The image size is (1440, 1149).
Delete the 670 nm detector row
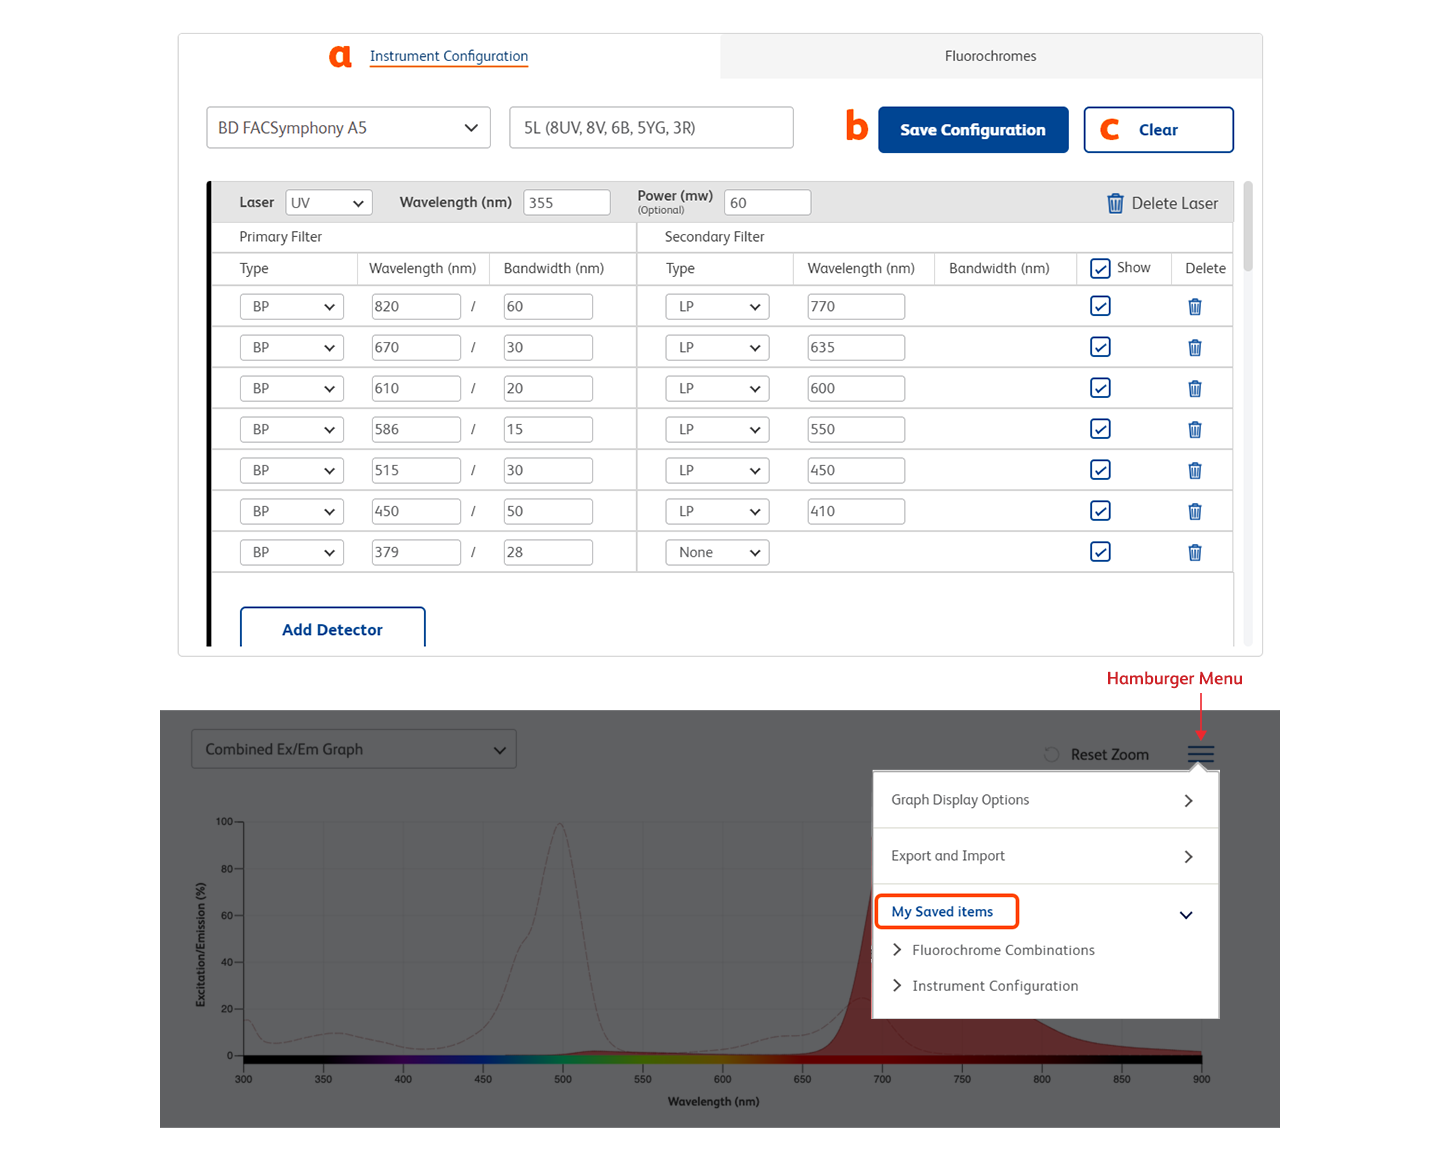1194,348
